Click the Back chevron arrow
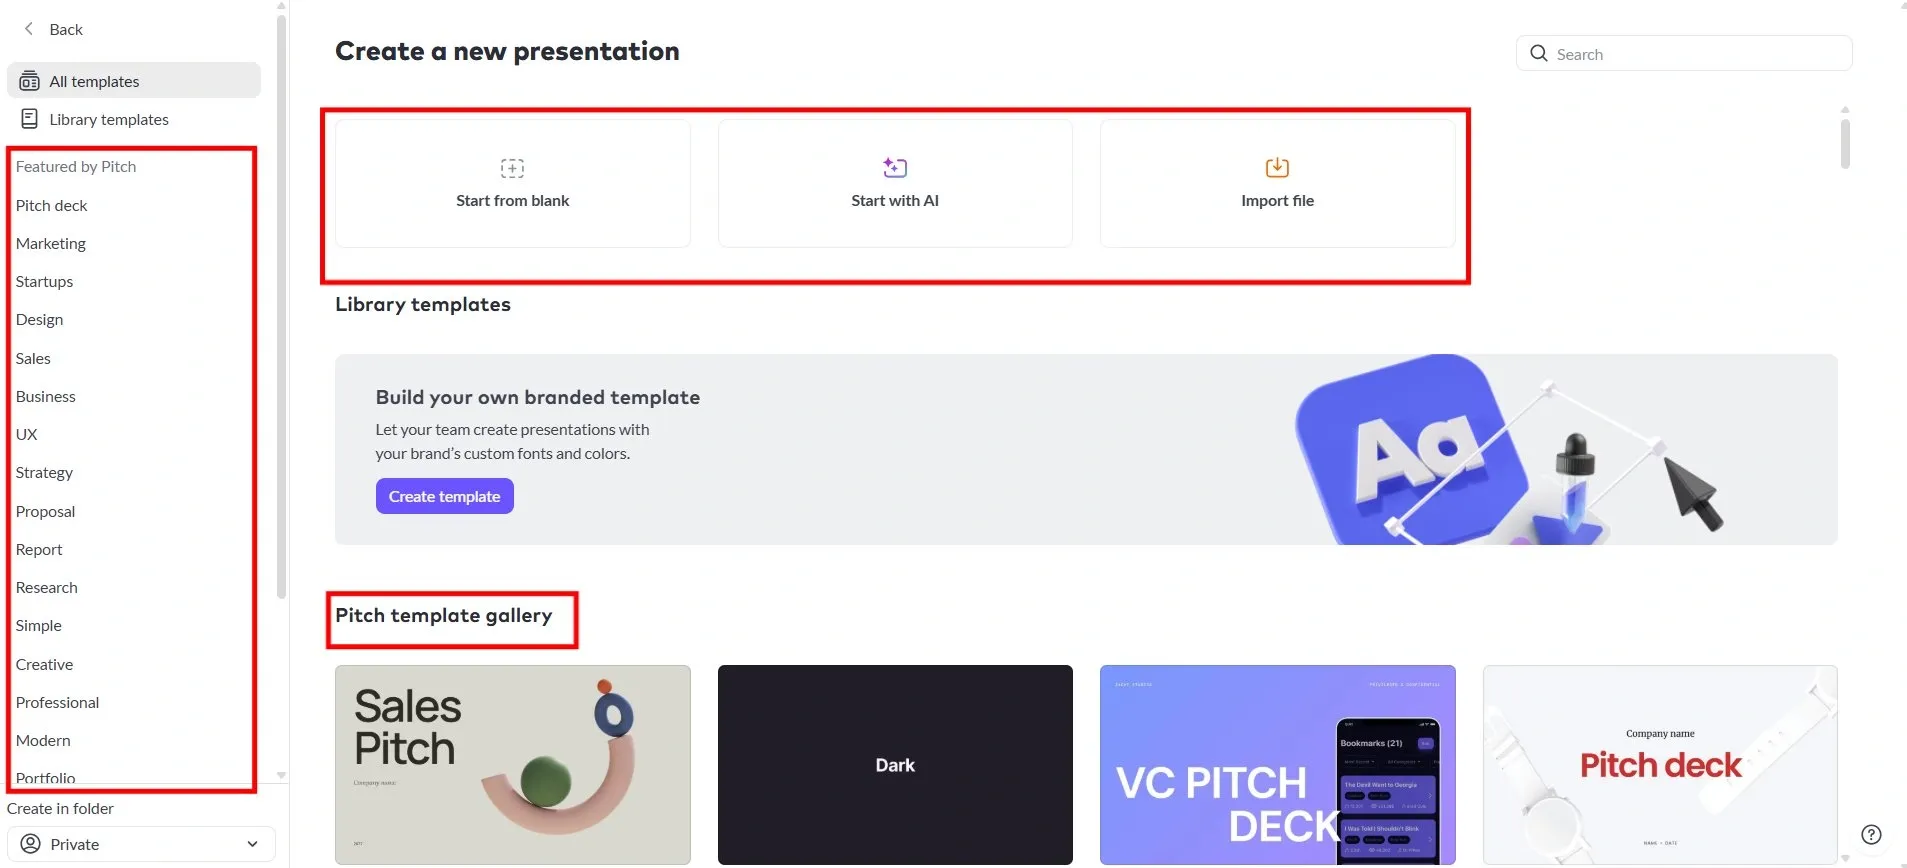This screenshot has width=1907, height=868. (x=28, y=29)
